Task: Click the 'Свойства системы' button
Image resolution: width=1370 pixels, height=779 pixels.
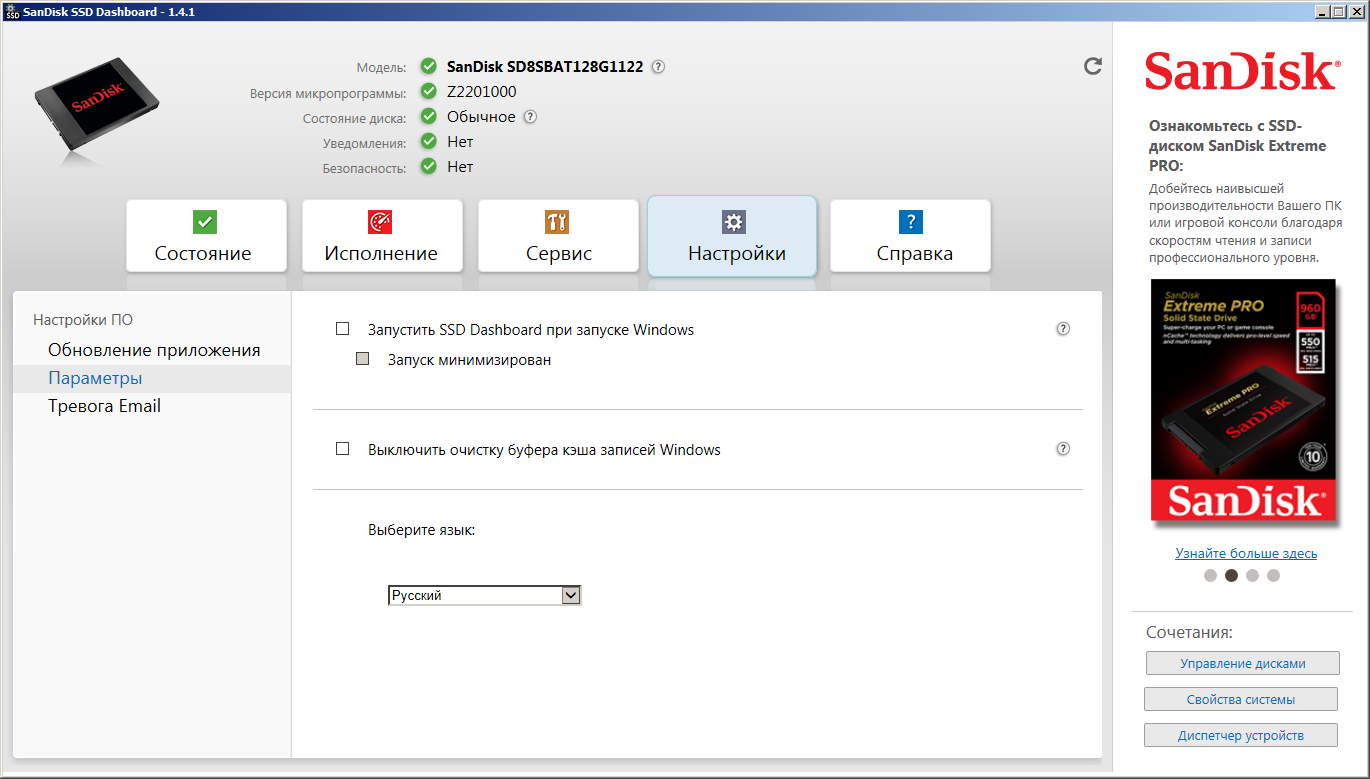Action: (1241, 699)
